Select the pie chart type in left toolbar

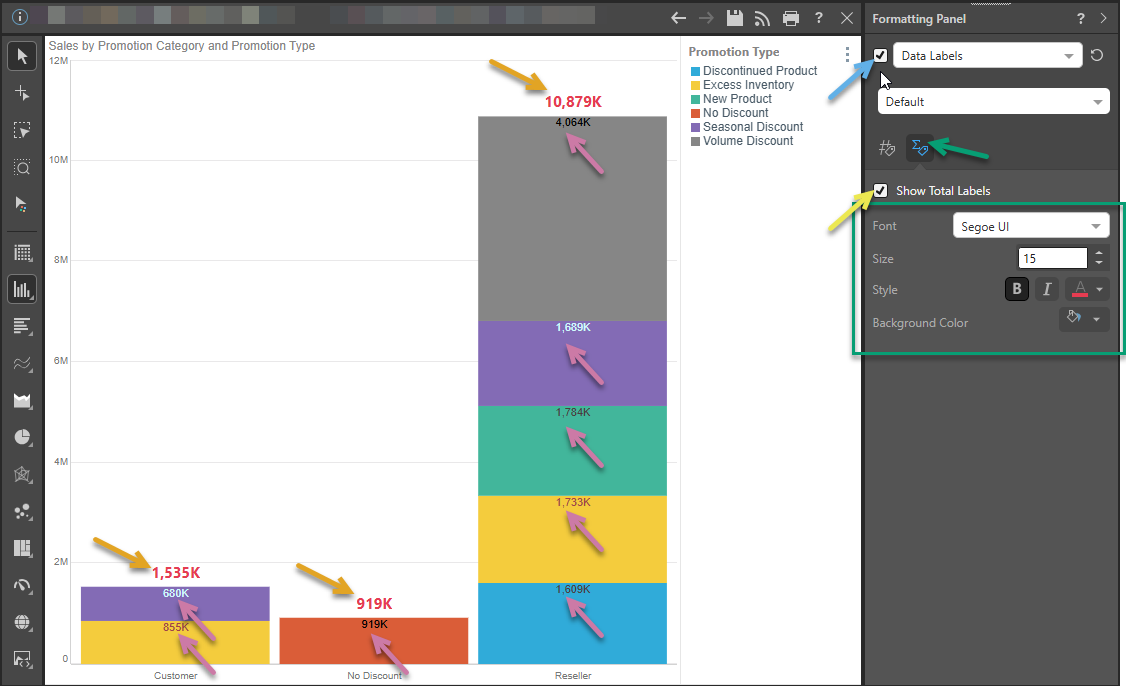click(x=22, y=437)
